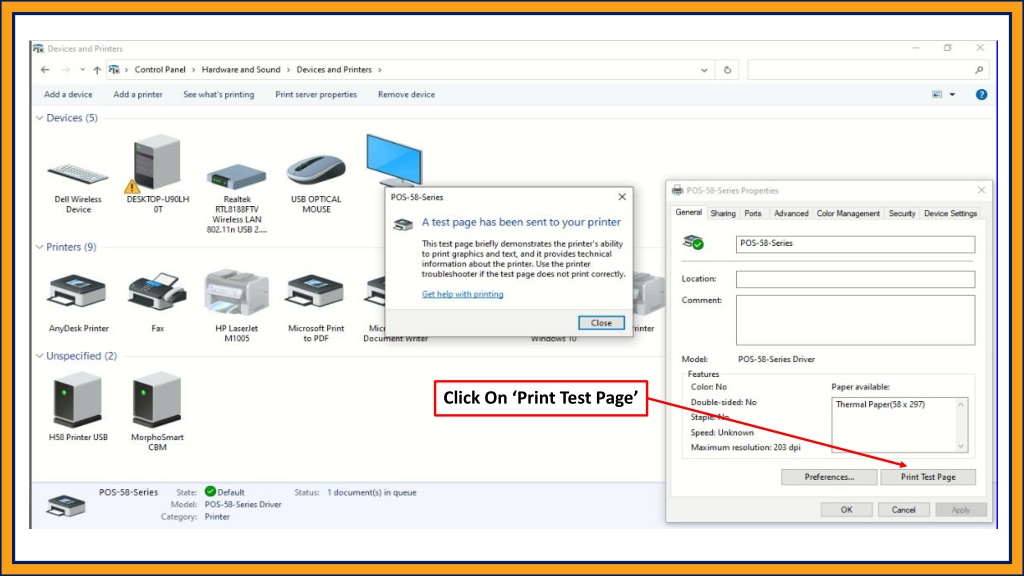The width and height of the screenshot is (1024, 576).
Task: Click Cancel in POS-58-Series Properties
Action: click(x=903, y=510)
